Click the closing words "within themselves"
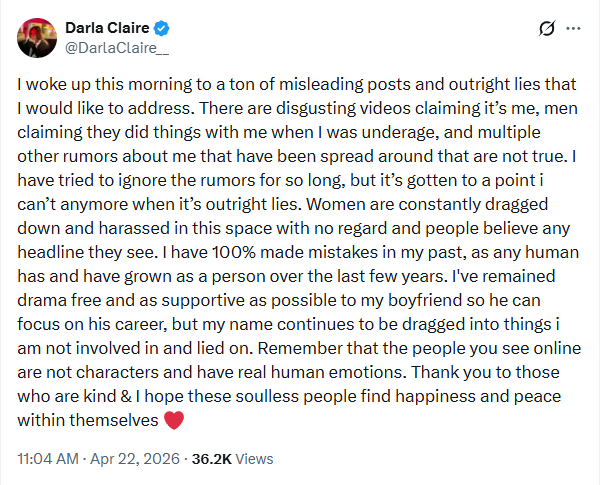This screenshot has height=485, width=601. (x=88, y=420)
